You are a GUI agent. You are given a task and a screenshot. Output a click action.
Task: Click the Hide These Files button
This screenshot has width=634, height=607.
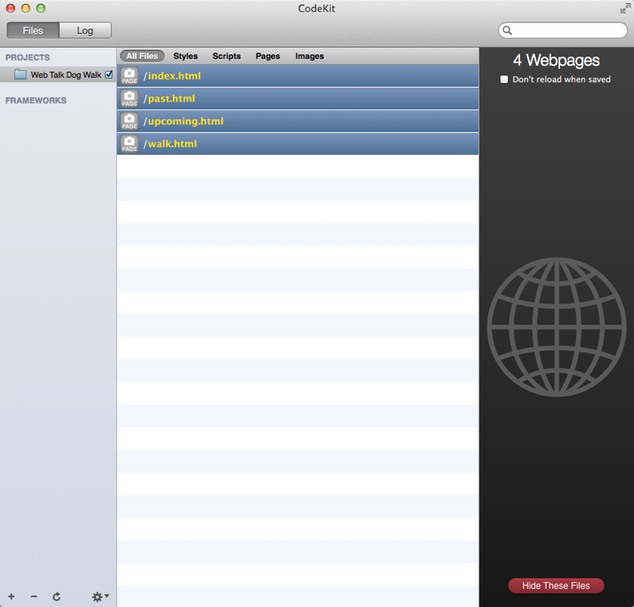[x=556, y=586]
